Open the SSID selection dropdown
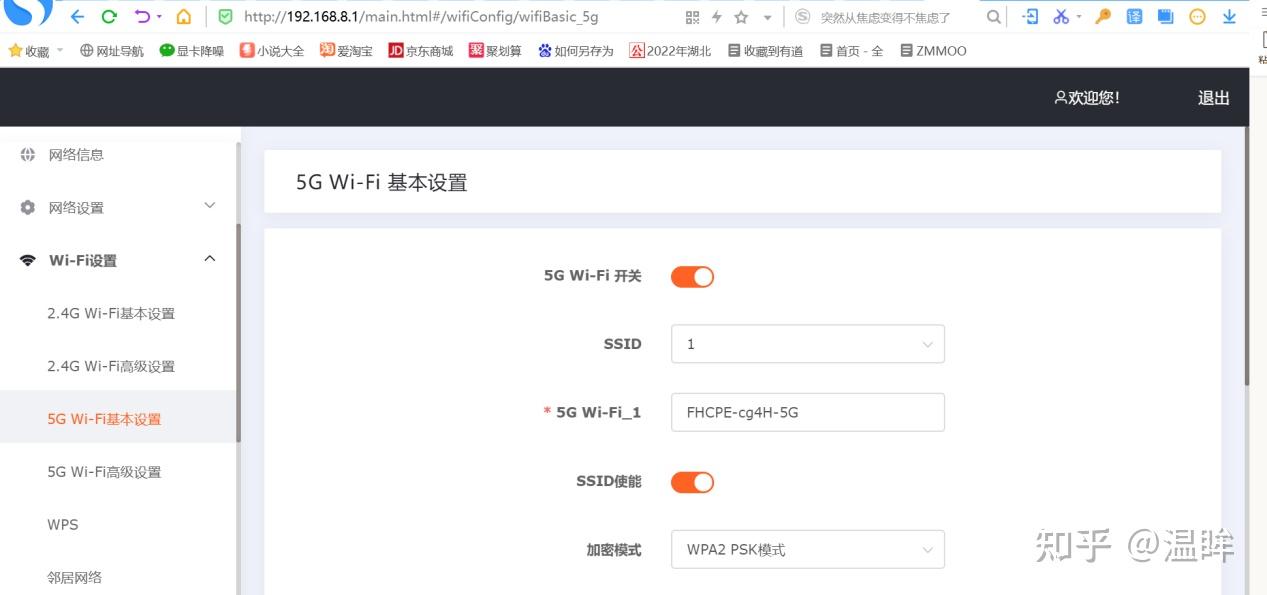Viewport: 1267px width, 595px height. 807,343
